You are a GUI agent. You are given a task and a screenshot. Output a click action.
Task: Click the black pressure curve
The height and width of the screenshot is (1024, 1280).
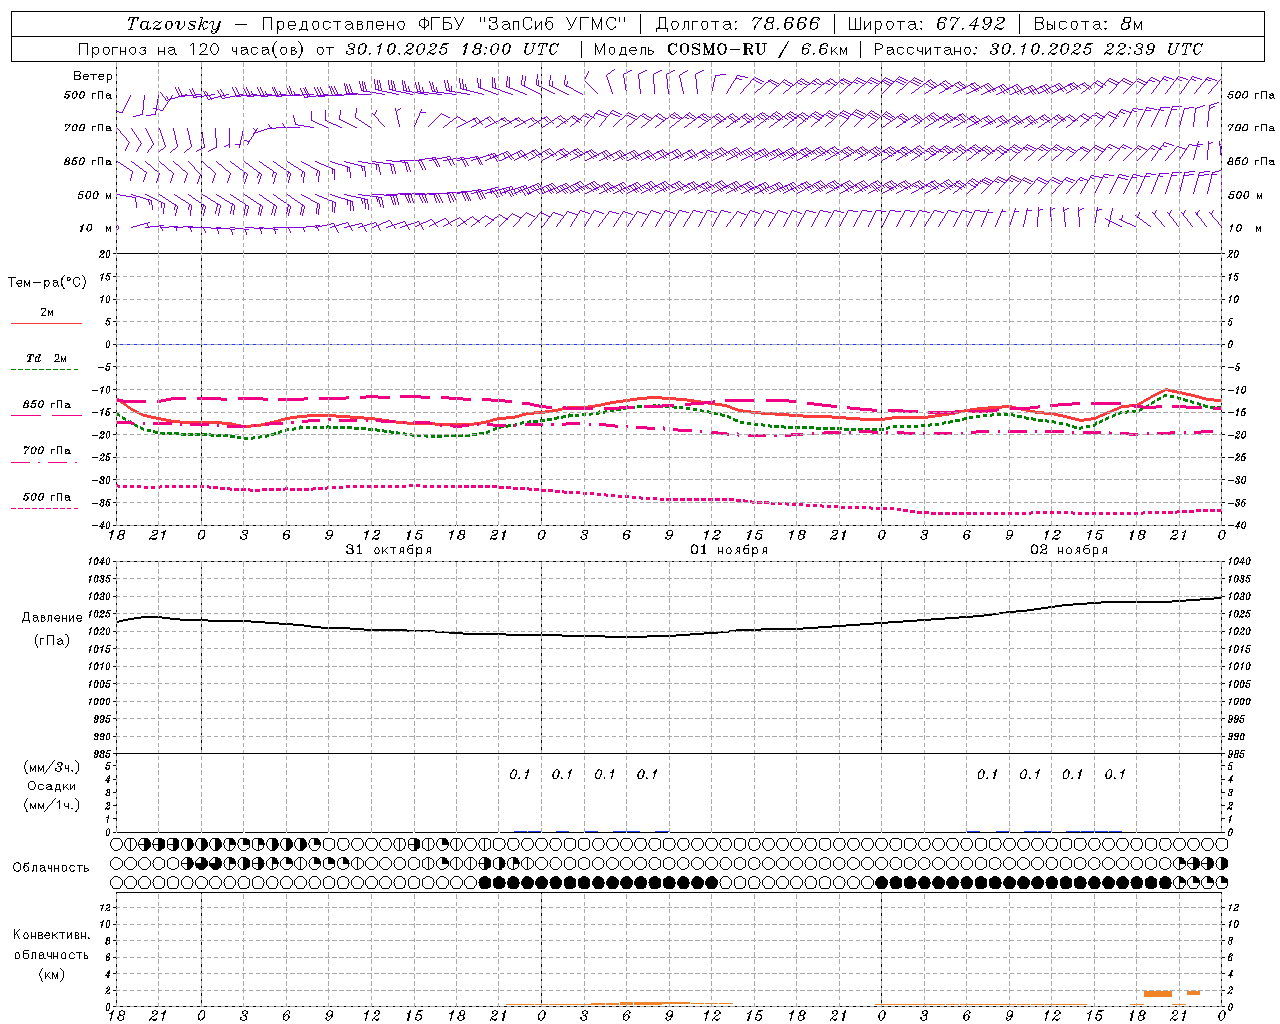coord(669,635)
